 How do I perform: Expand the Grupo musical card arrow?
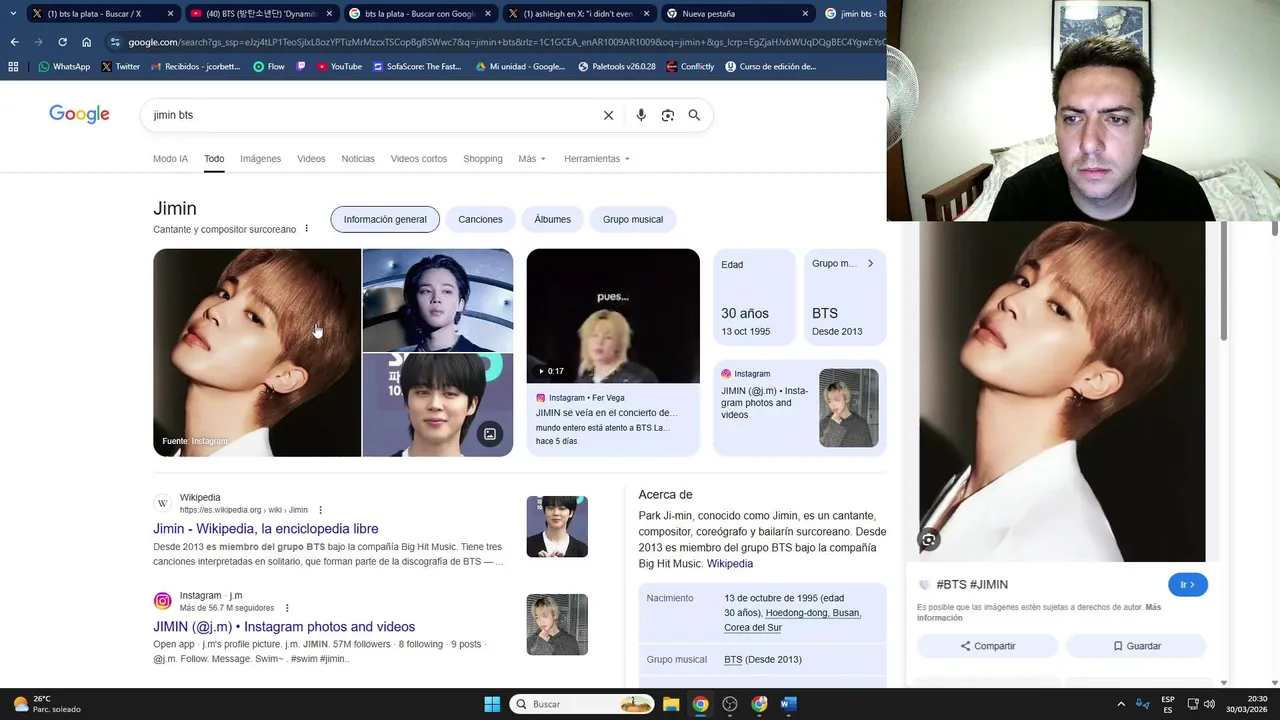(870, 264)
